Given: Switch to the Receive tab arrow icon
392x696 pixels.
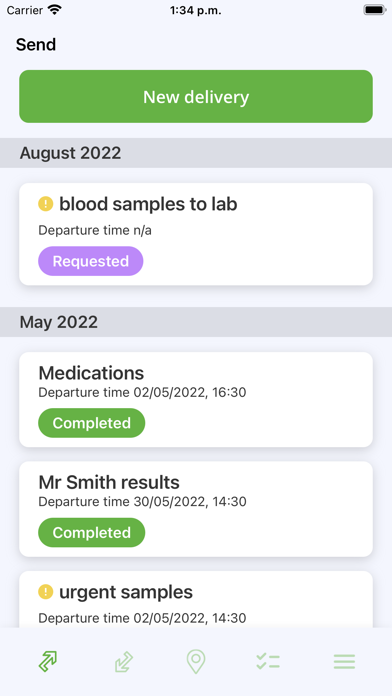Looking at the screenshot, I should click(123, 661).
